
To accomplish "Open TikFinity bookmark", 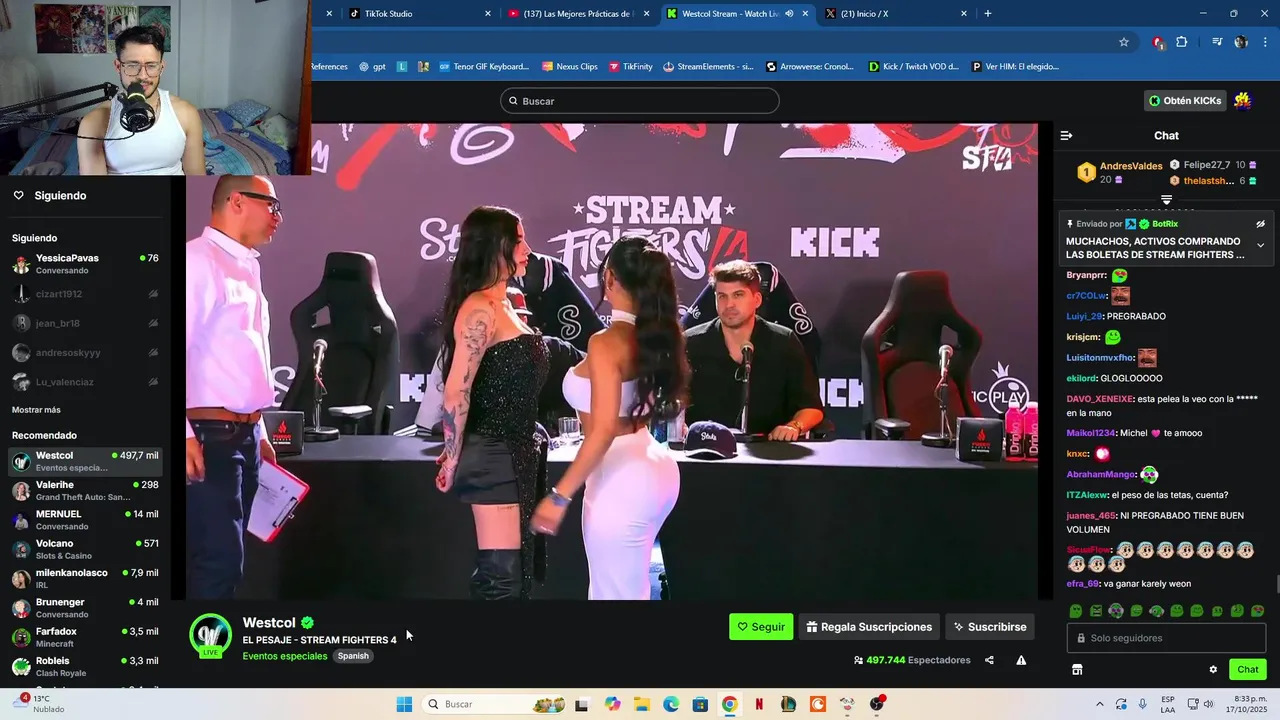I will pos(630,67).
